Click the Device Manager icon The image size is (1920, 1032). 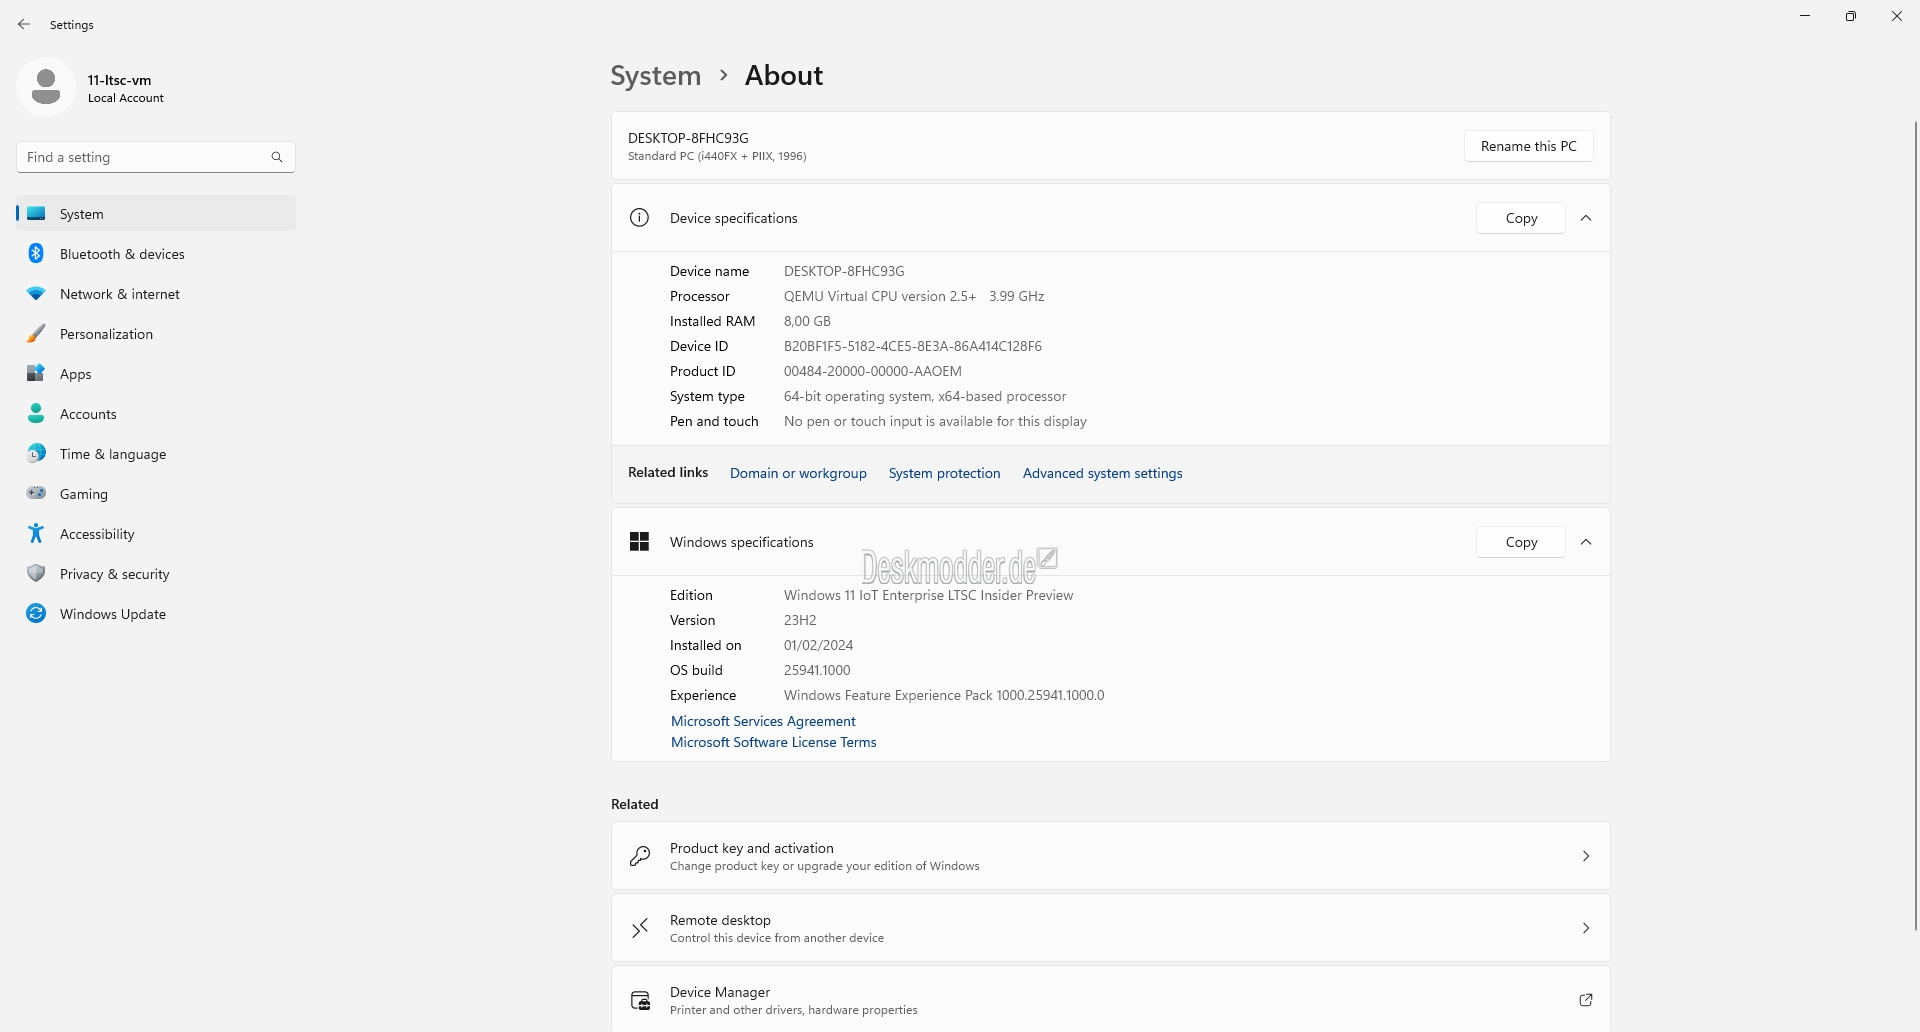[x=640, y=1000]
